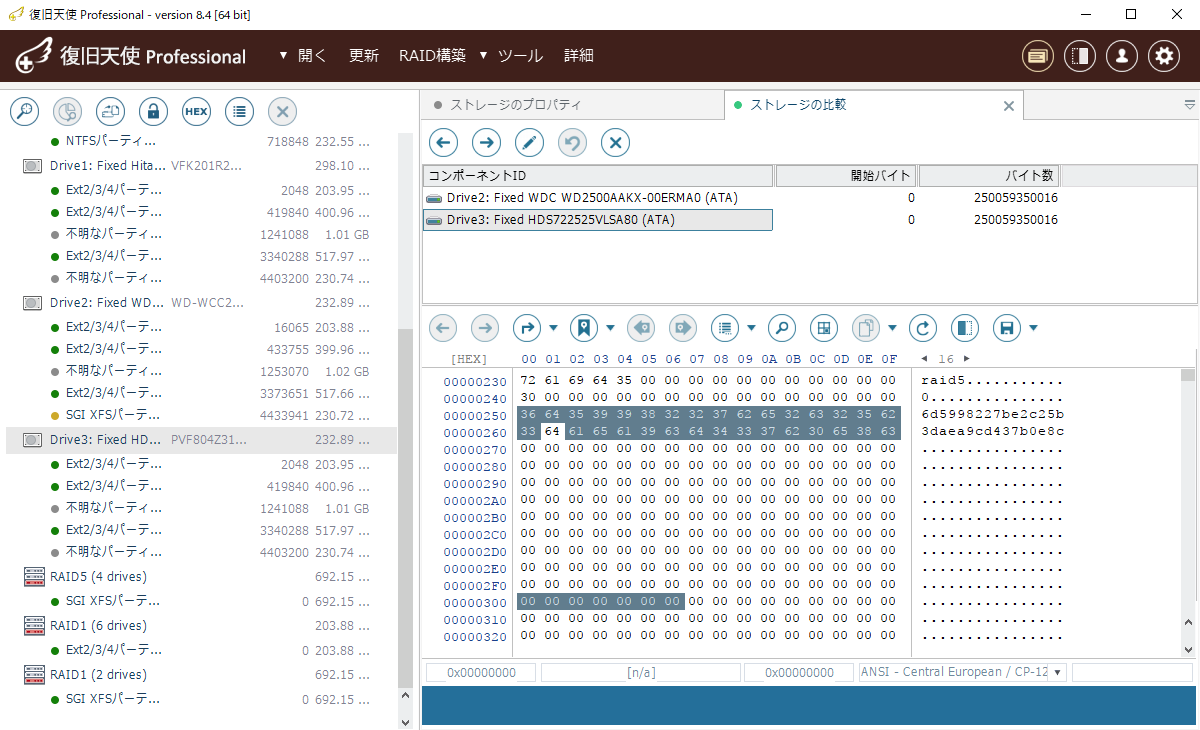This screenshot has height=730, width=1200.
Task: Click the disk image file icon
Action: tap(110, 112)
